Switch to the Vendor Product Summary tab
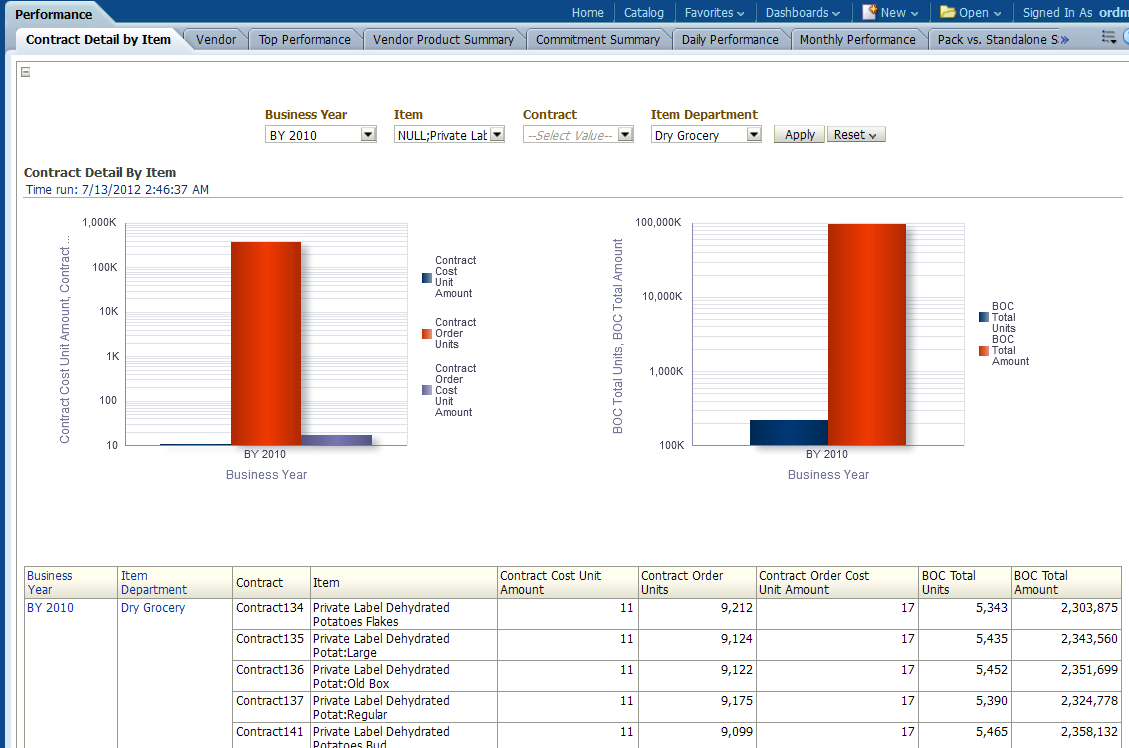Screen dimensions: 1129x748 tap(443, 39)
